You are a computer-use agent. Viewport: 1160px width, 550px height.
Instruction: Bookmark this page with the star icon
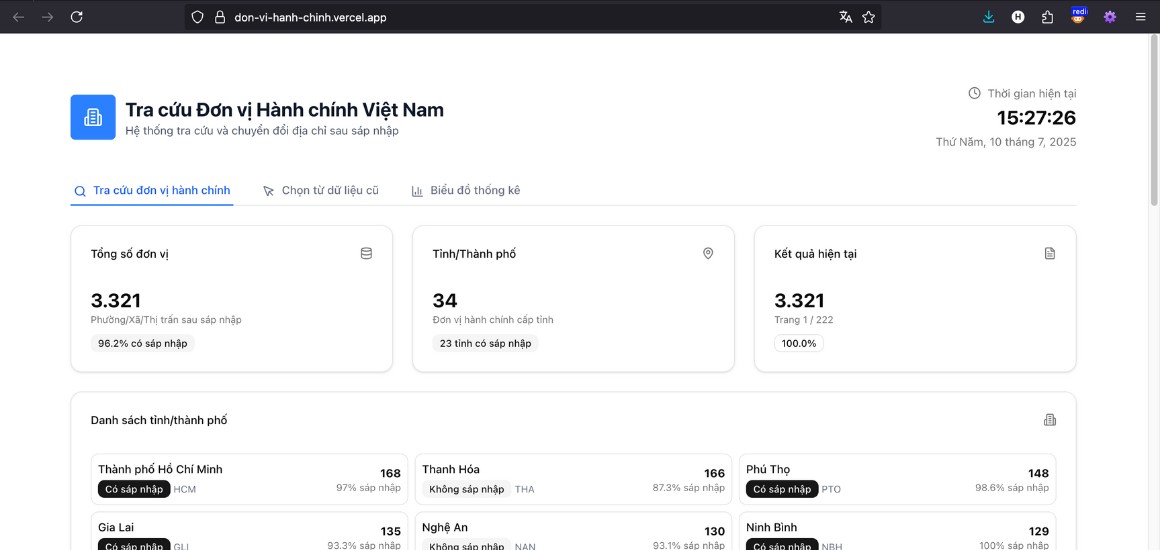click(869, 17)
